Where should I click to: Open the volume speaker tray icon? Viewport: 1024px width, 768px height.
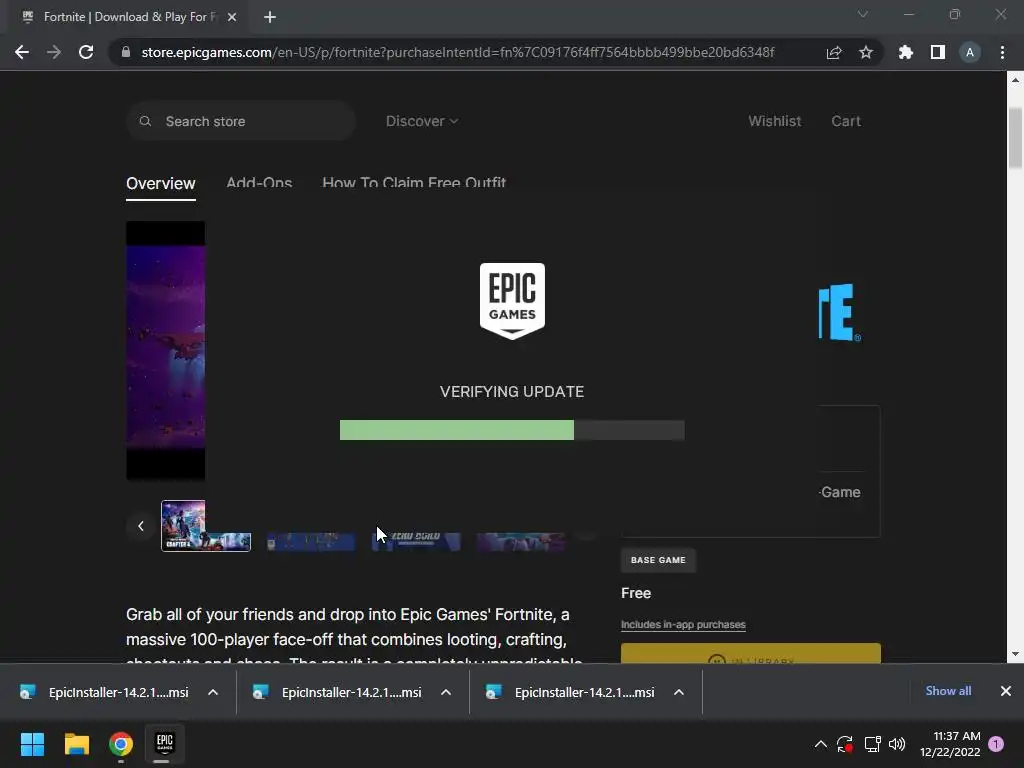point(897,744)
